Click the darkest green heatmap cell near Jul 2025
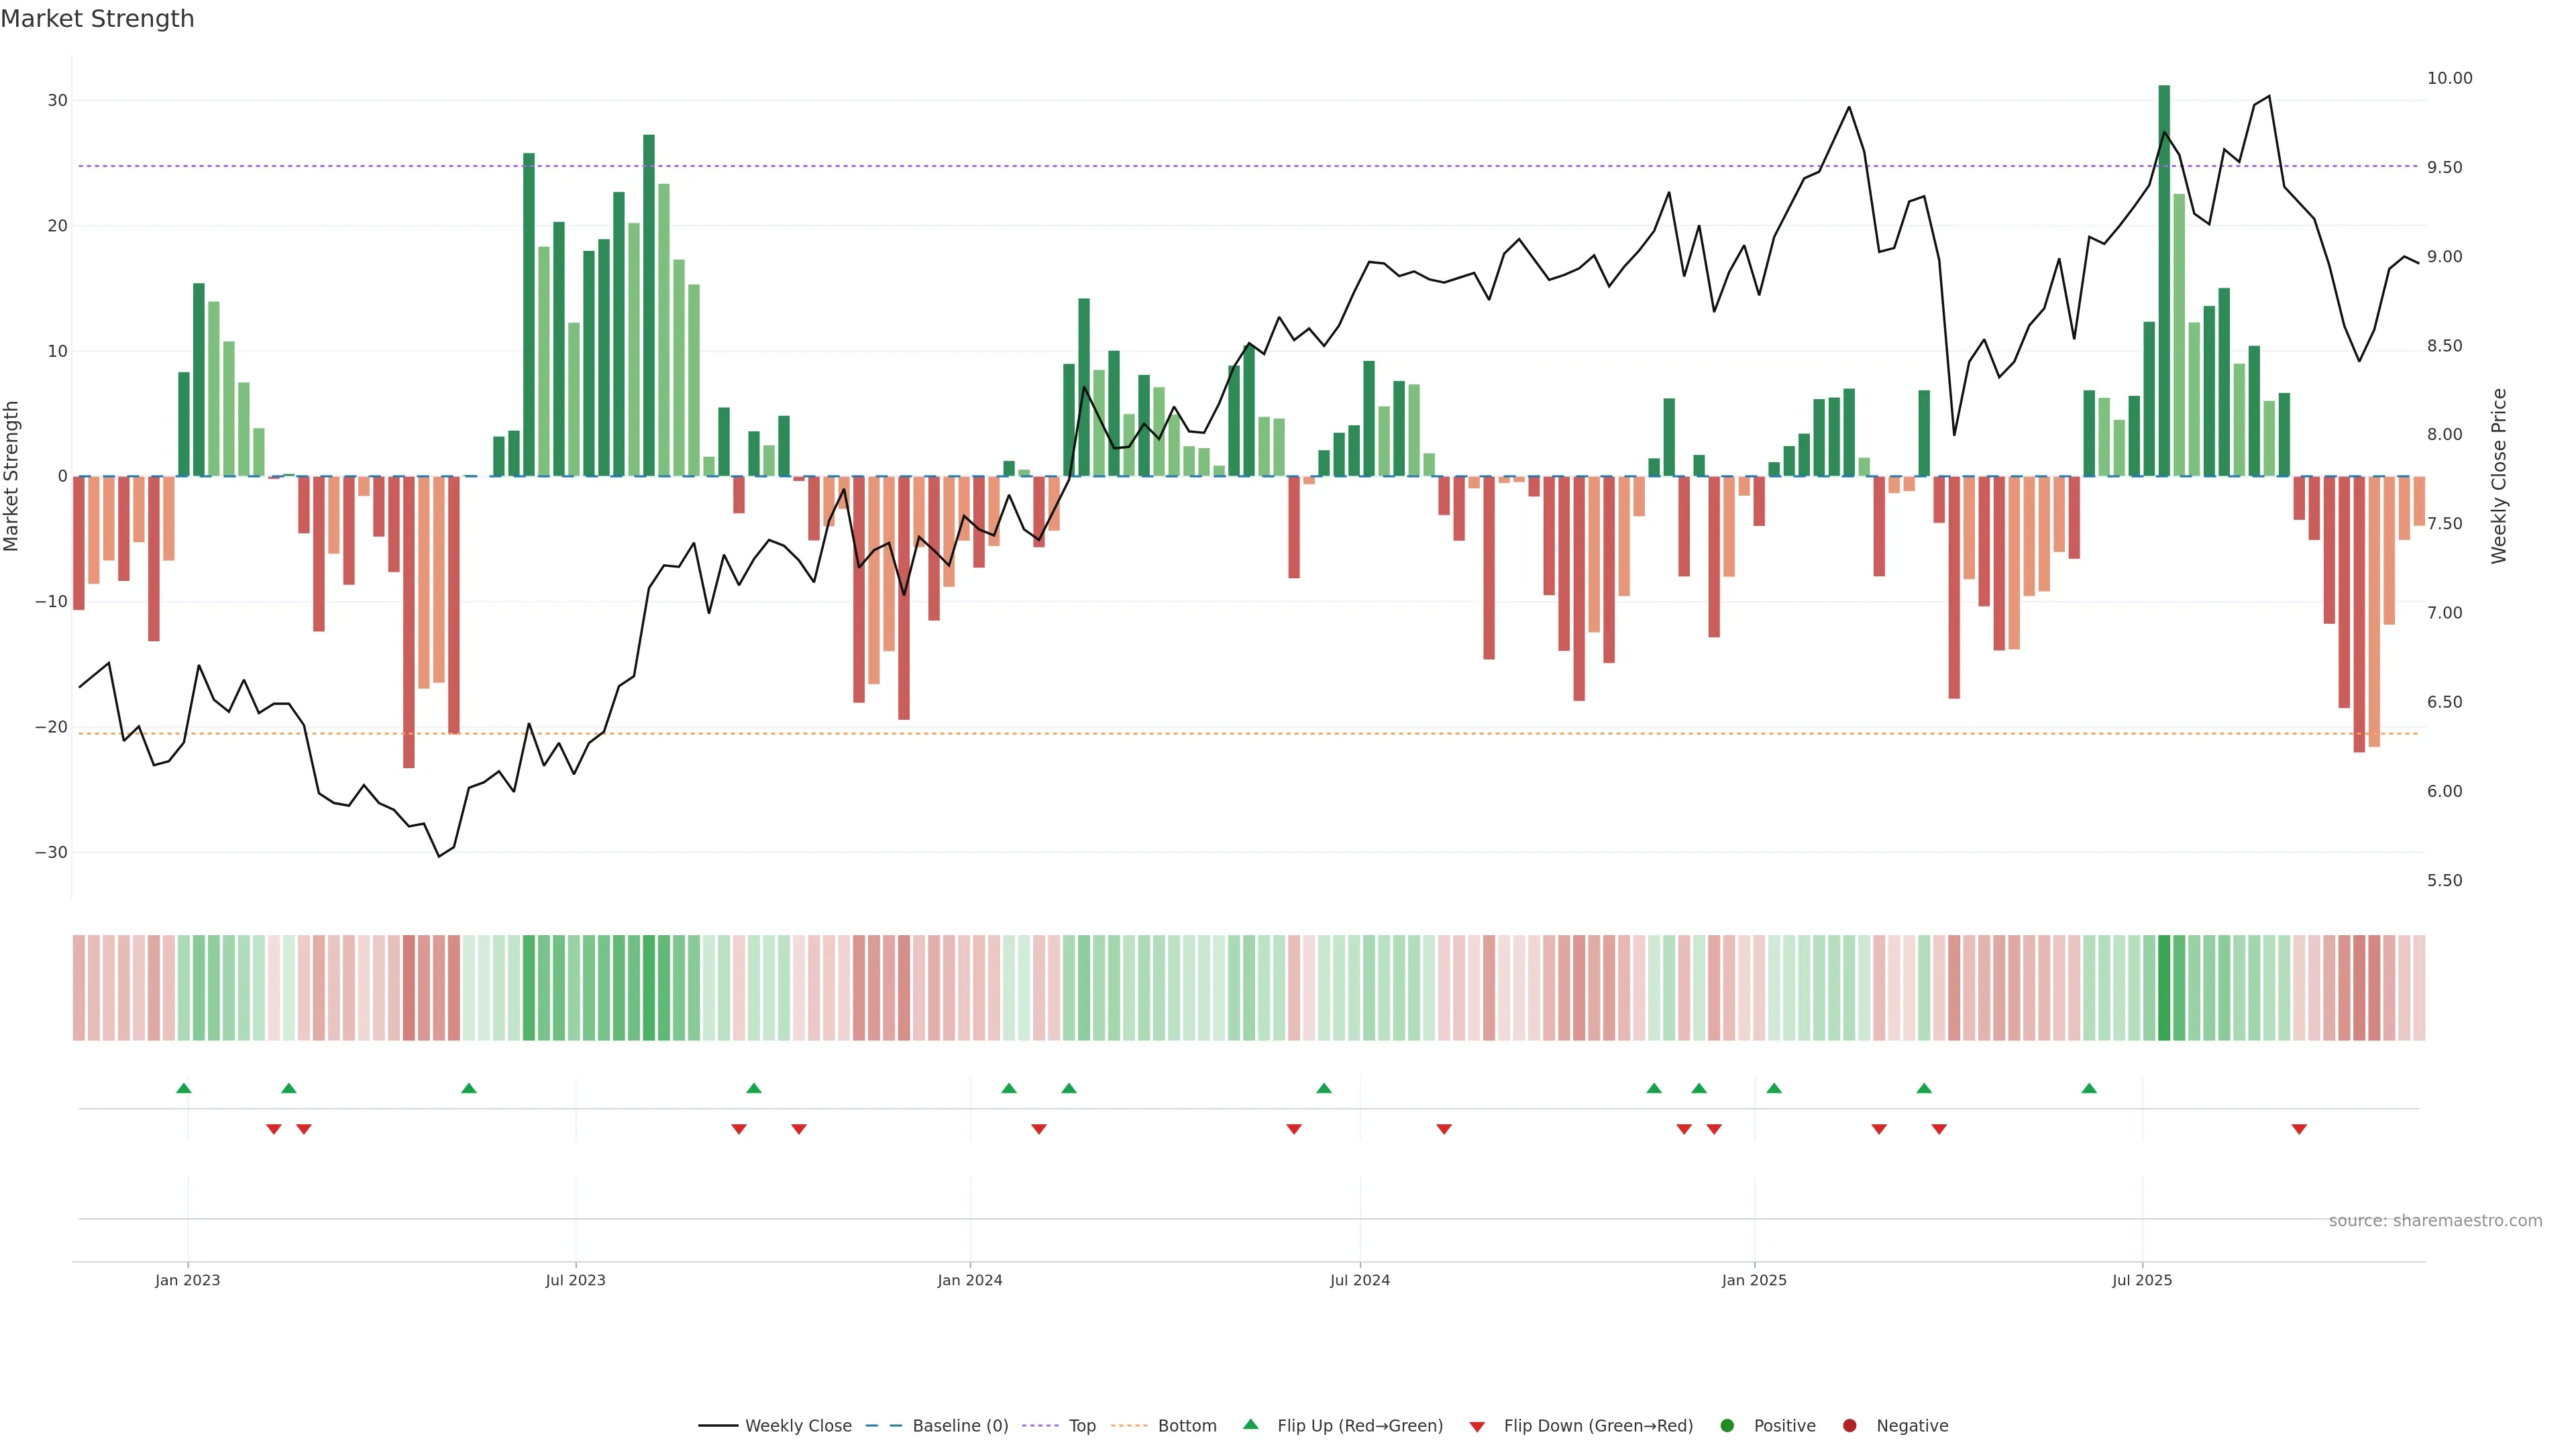This screenshot has height=1449, width=2576. click(2164, 988)
